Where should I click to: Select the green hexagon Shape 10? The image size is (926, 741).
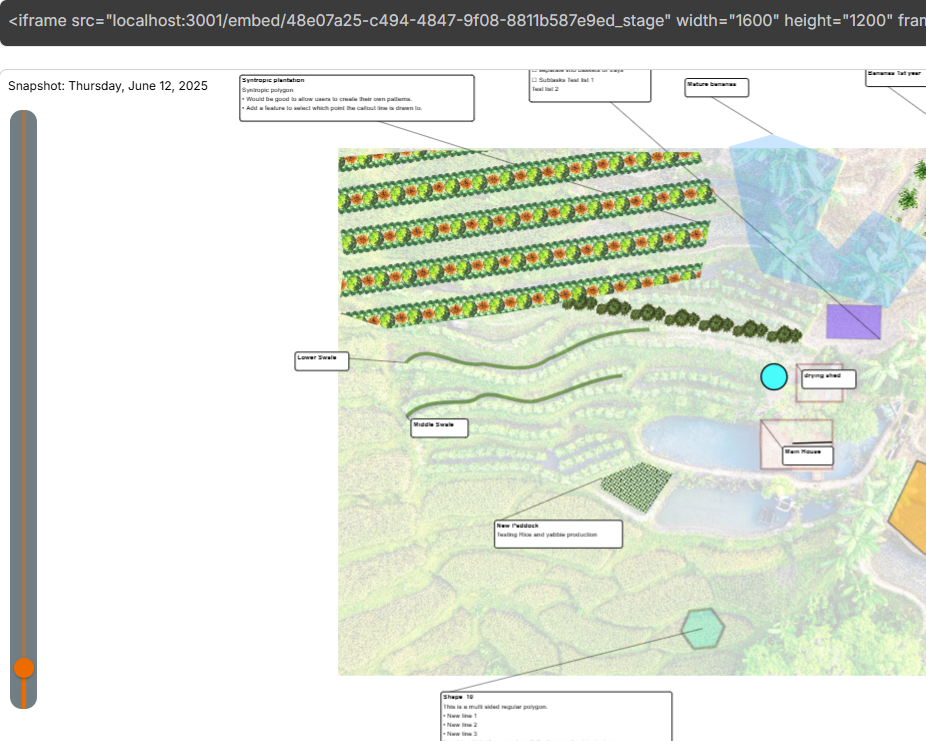(703, 629)
